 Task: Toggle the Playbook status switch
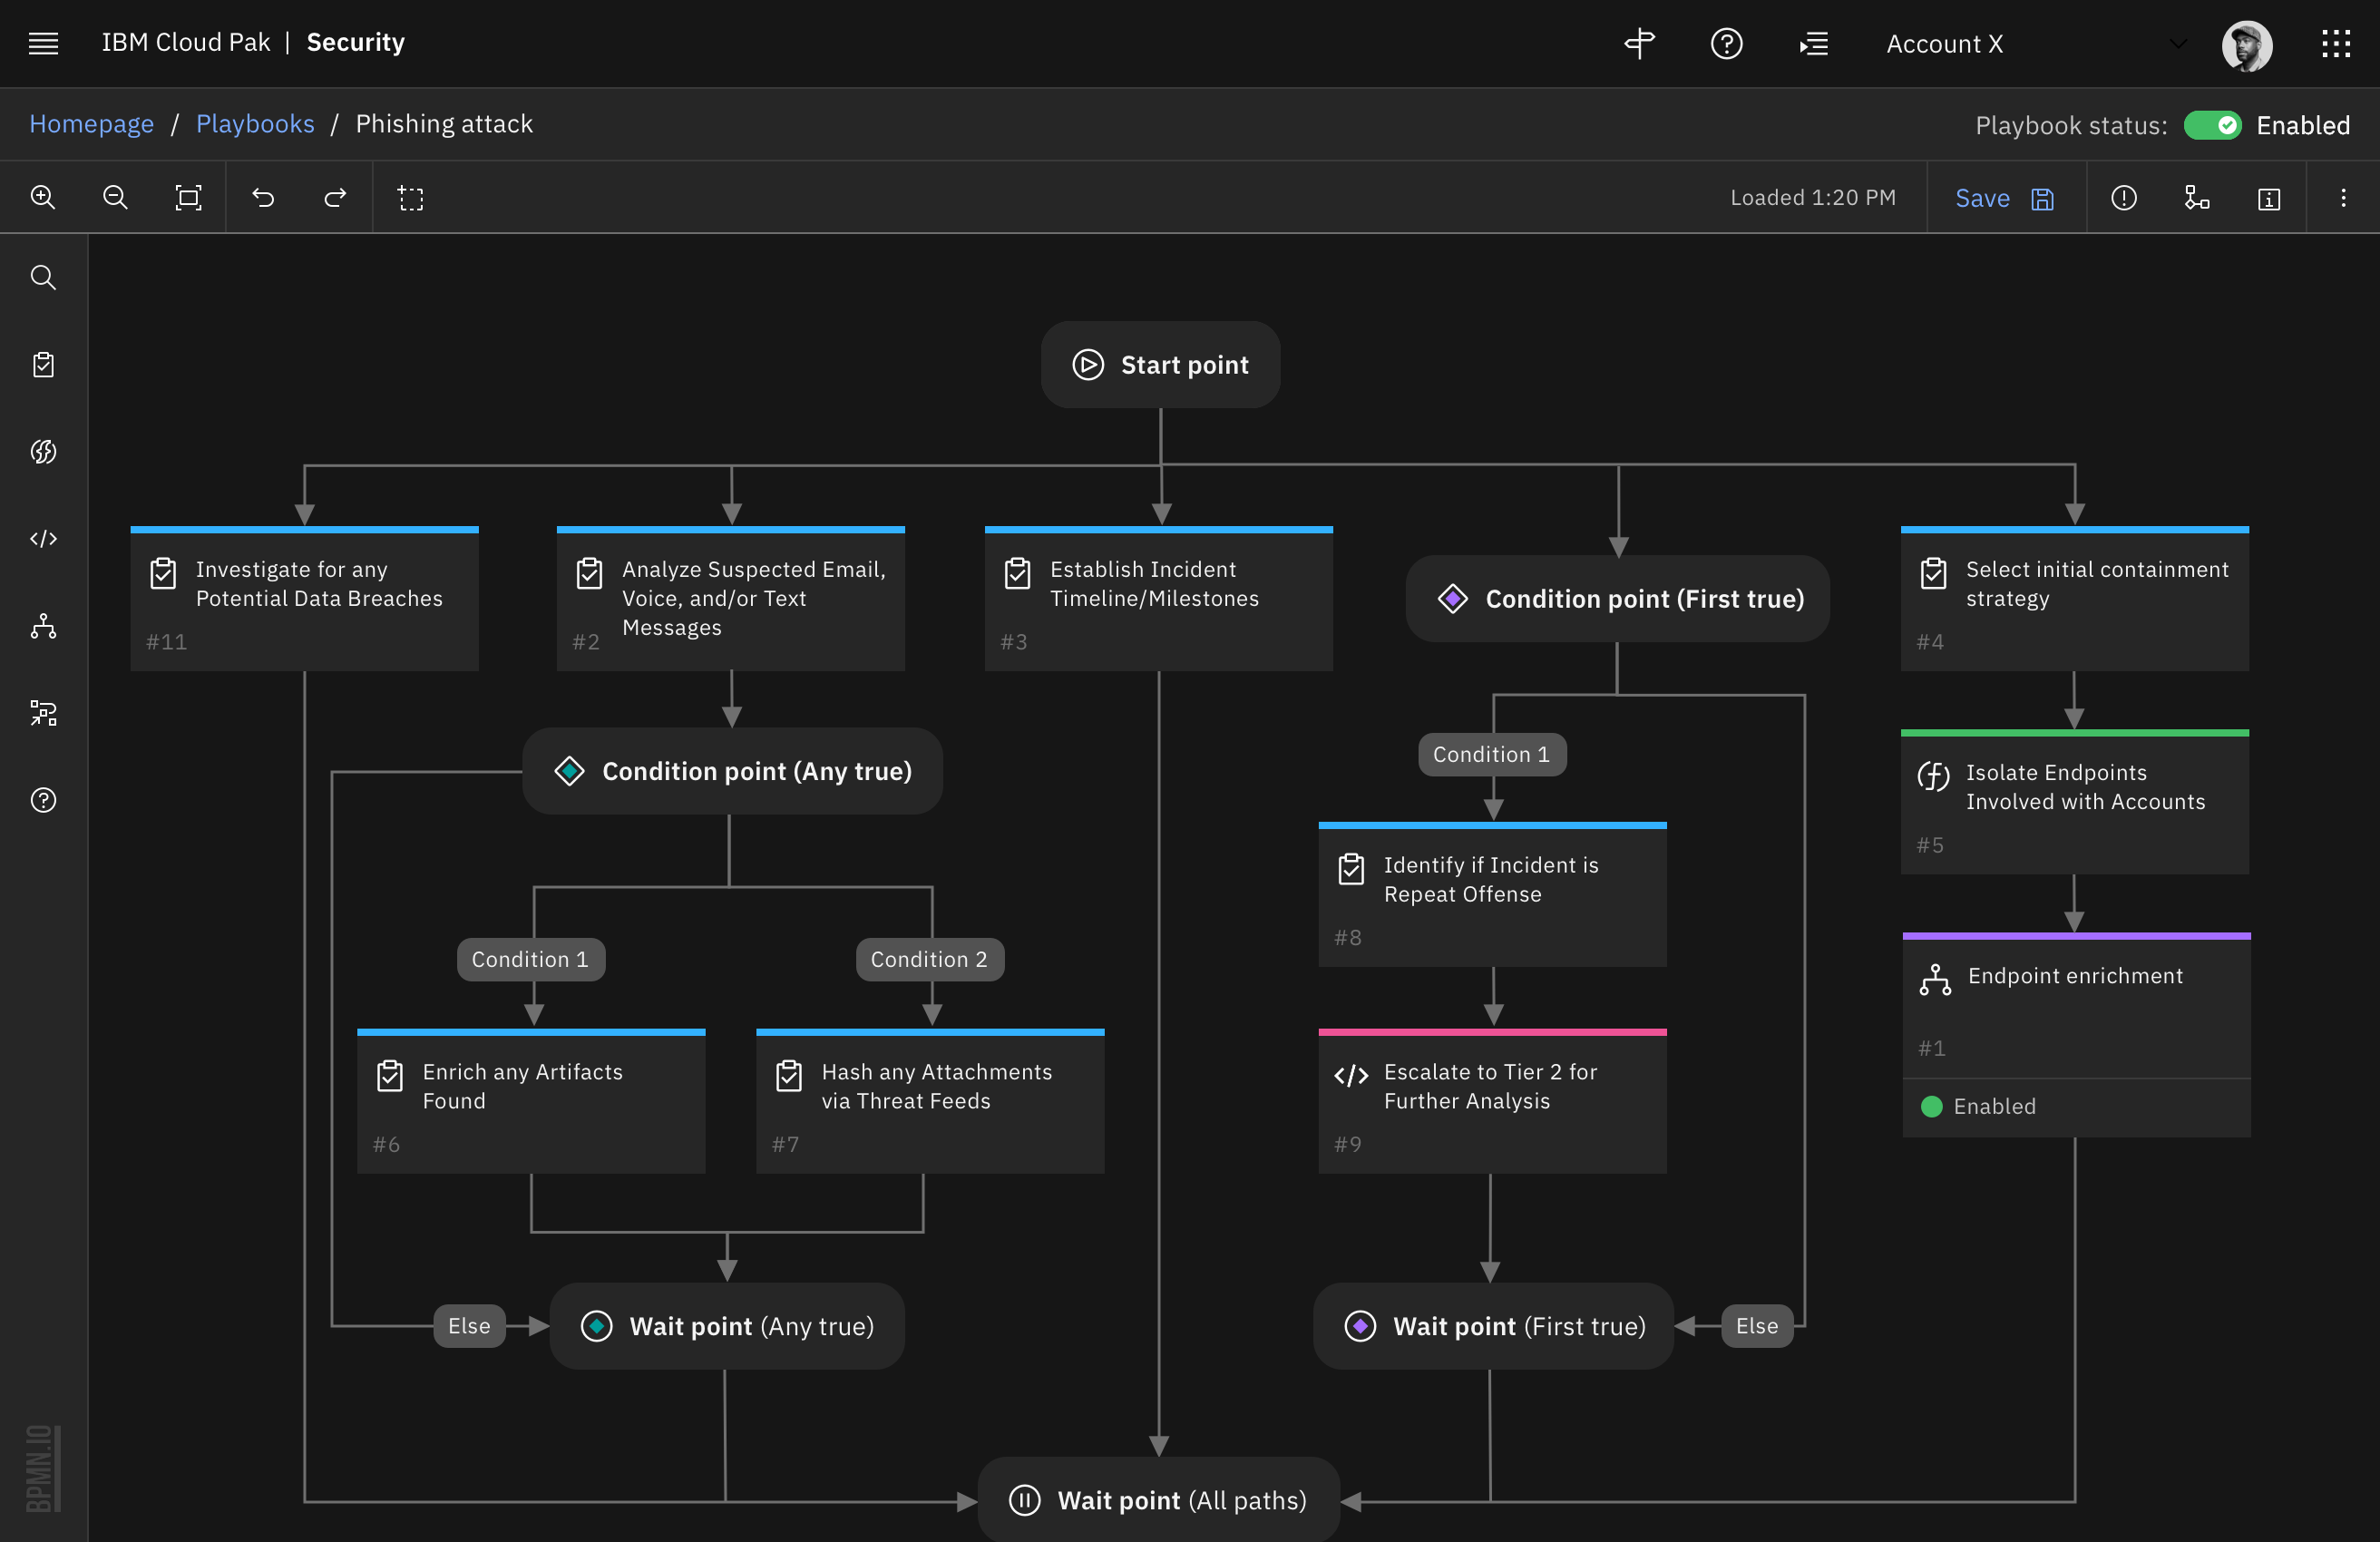click(2211, 125)
